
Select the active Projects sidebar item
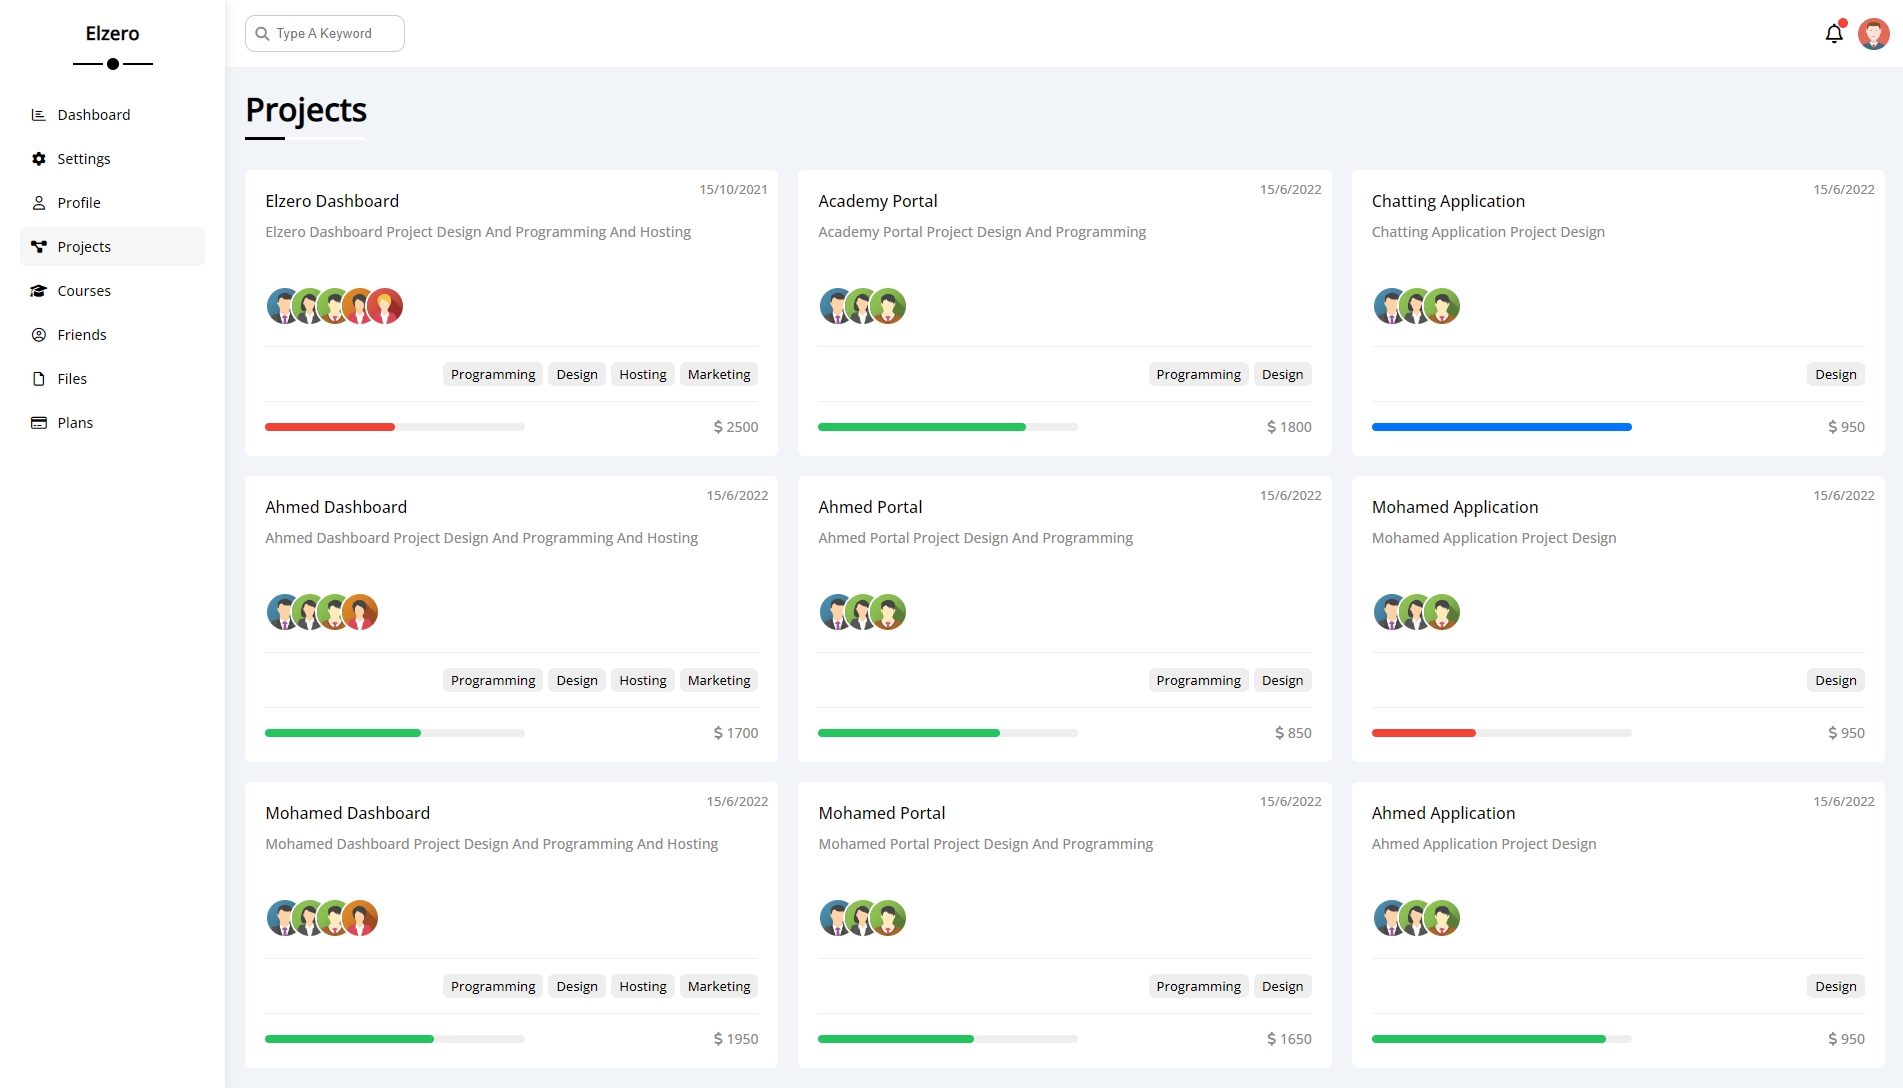click(112, 247)
